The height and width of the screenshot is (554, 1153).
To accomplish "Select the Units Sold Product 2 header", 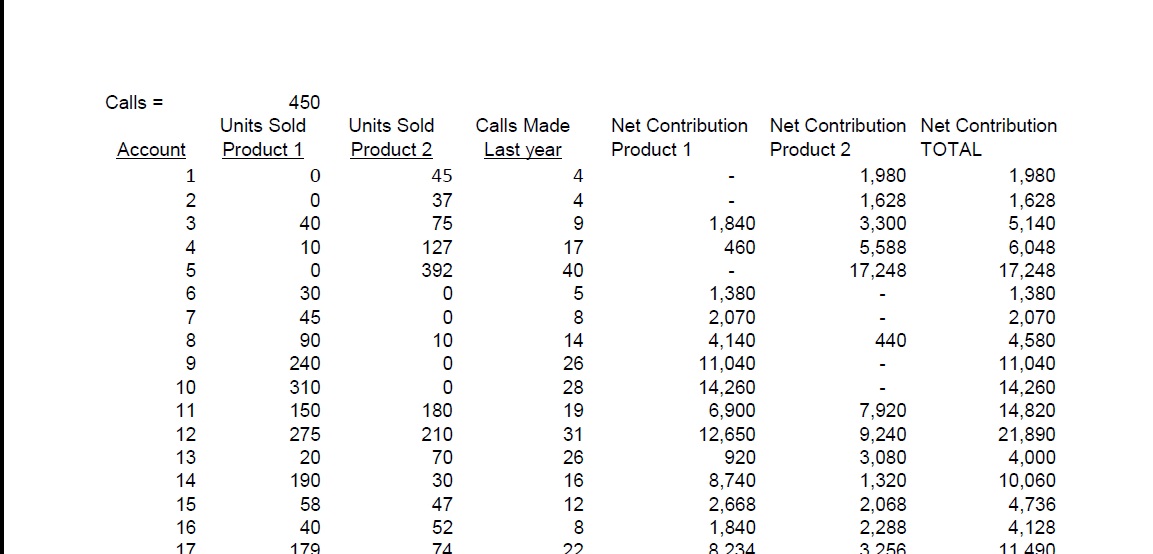I will coord(391,138).
